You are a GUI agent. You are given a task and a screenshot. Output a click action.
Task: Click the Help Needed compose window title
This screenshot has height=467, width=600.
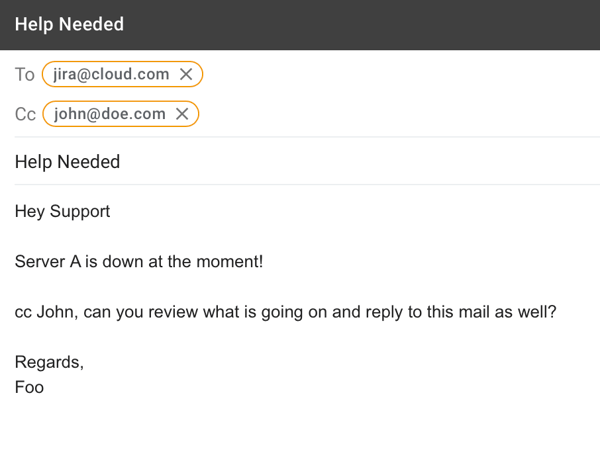tap(69, 24)
